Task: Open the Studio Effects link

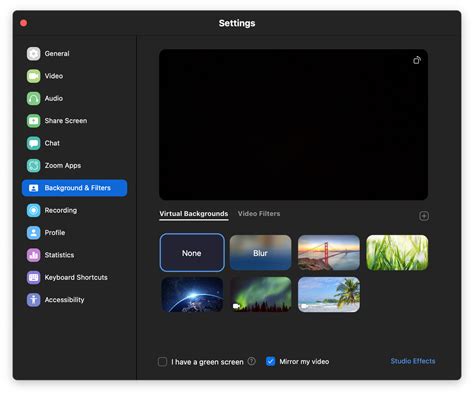Action: [413, 361]
